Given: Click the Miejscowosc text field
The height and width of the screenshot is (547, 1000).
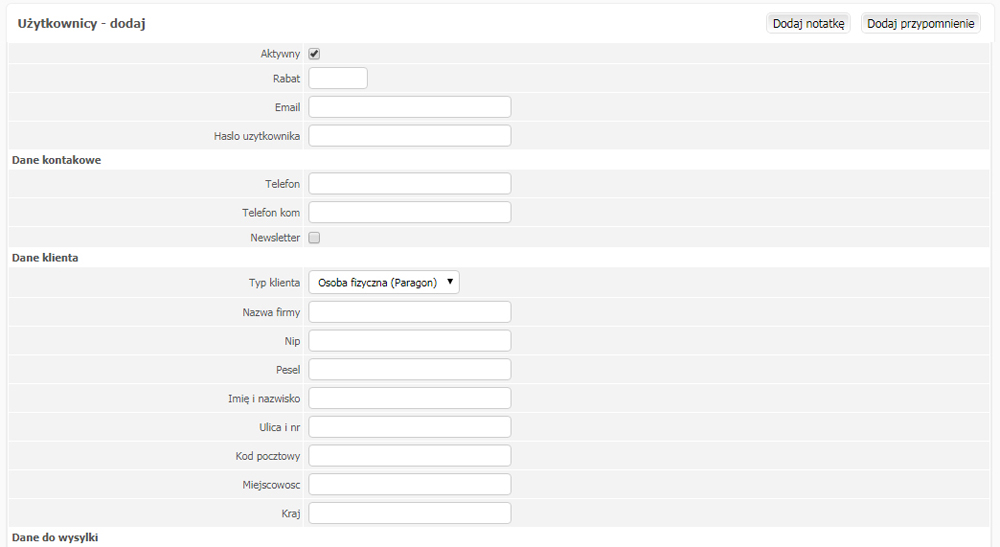Looking at the screenshot, I should (x=409, y=485).
